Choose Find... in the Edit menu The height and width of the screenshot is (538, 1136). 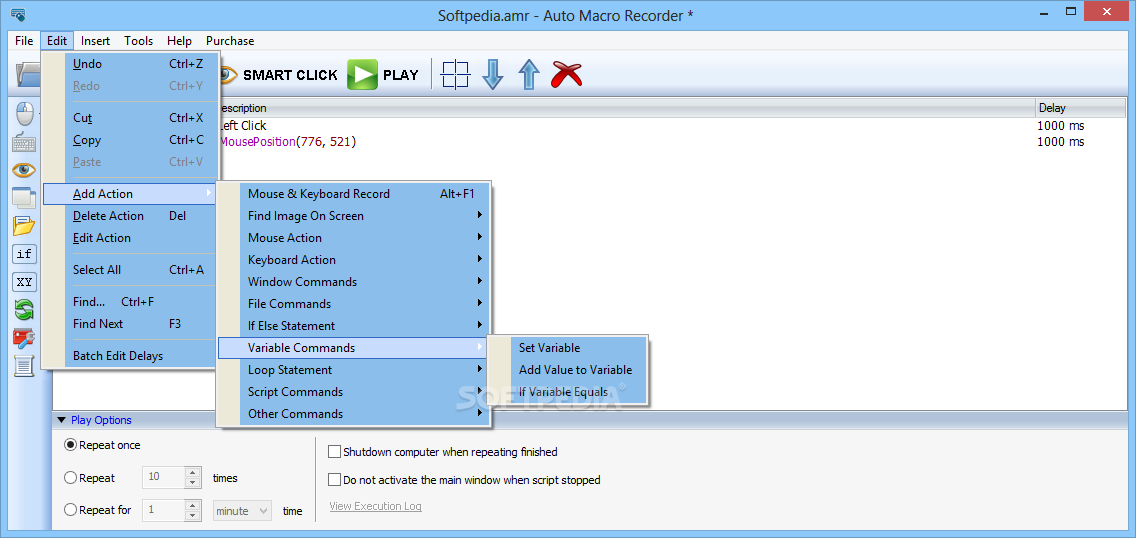pyautogui.click(x=130, y=301)
